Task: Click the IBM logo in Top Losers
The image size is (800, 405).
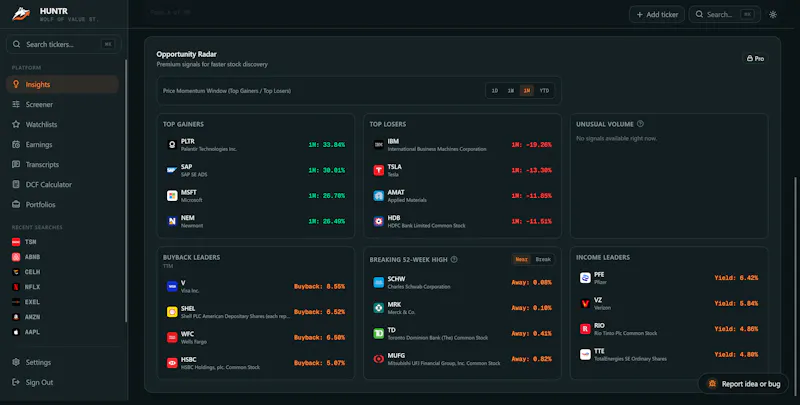Action: pyautogui.click(x=379, y=145)
